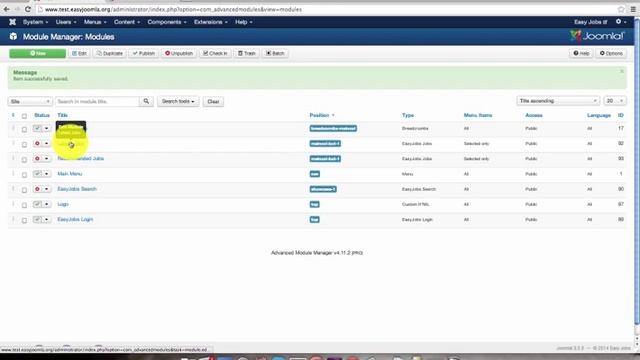Open the user settings gear dropdown
This screenshot has width=640, height=360.
[x=621, y=22]
